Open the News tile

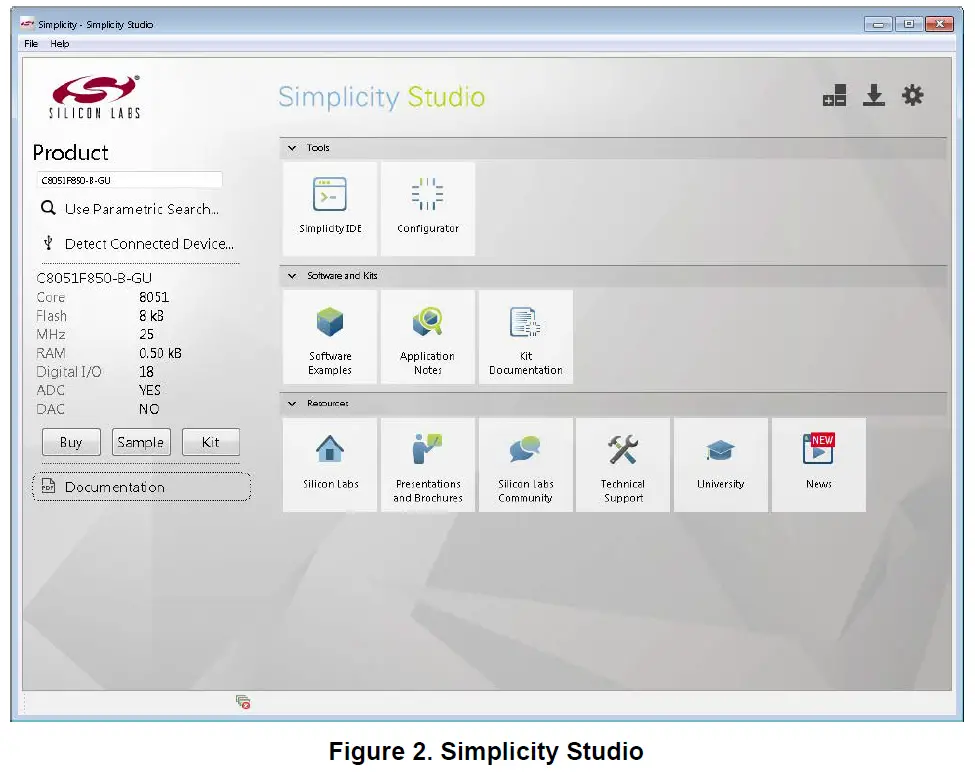(818, 464)
